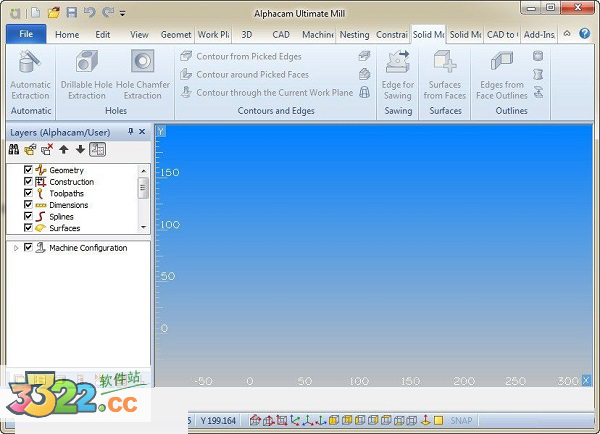Image resolution: width=600 pixels, height=434 pixels.
Task: Choose Contour around Picked Faces
Action: click(245, 74)
